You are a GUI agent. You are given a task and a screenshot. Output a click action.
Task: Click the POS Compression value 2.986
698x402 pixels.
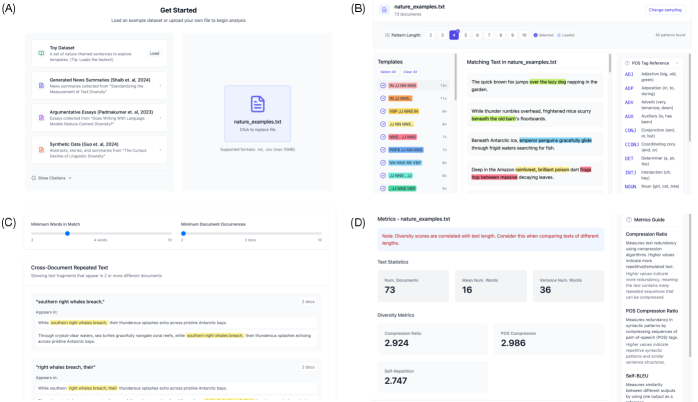point(513,343)
